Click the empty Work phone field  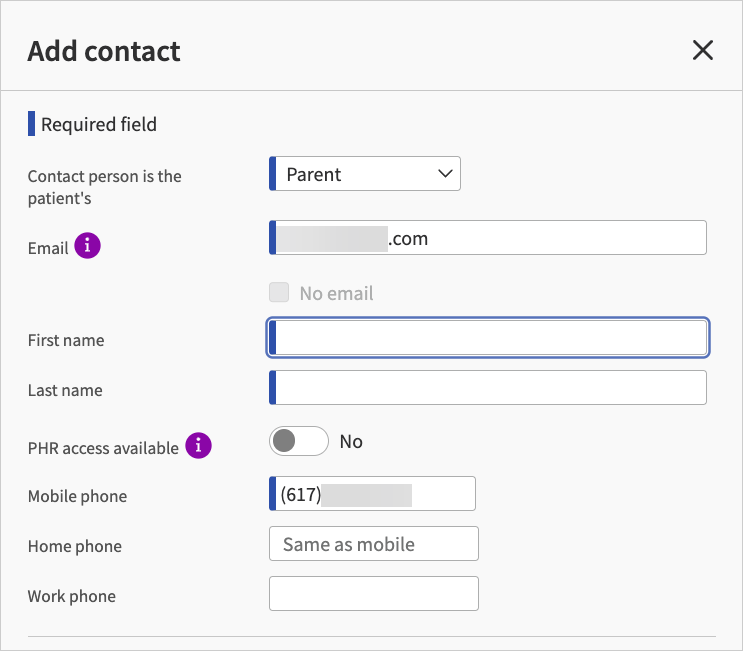click(x=374, y=594)
